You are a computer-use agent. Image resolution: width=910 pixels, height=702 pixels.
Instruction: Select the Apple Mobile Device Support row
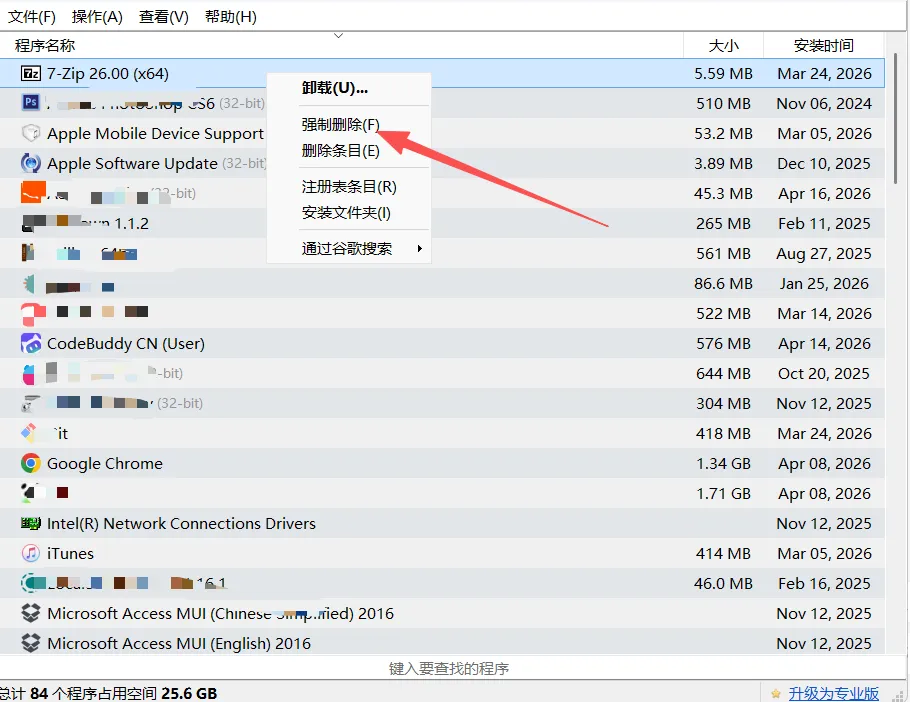pos(442,133)
